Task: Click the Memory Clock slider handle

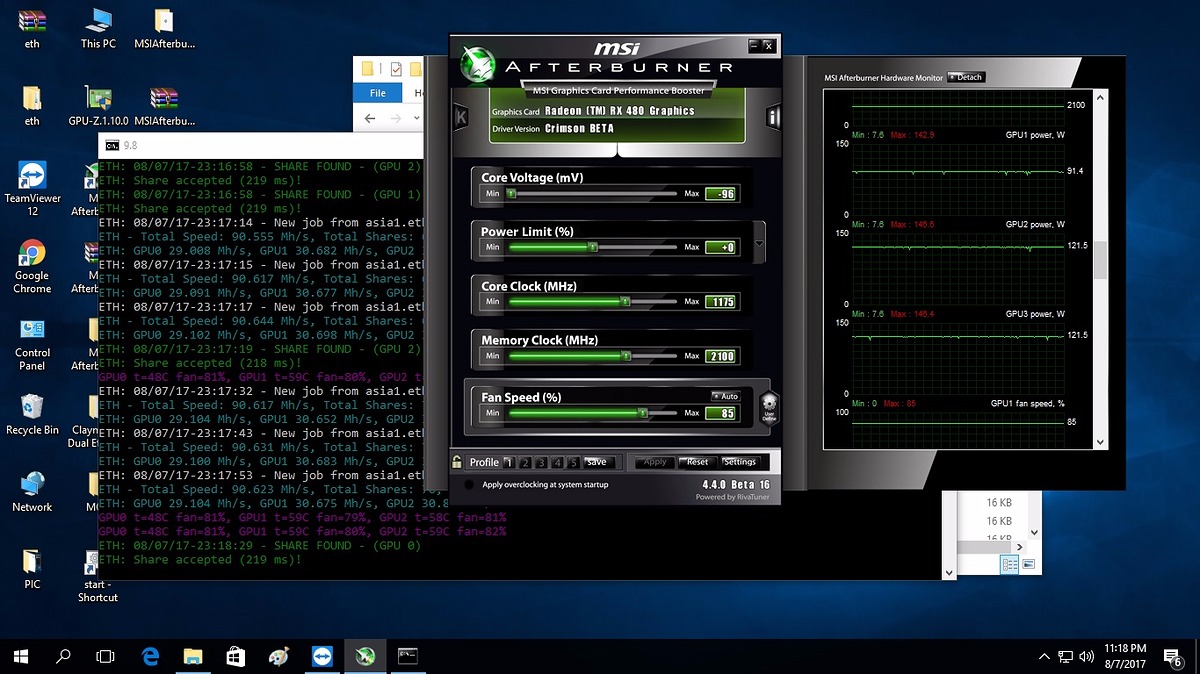Action: [x=626, y=355]
